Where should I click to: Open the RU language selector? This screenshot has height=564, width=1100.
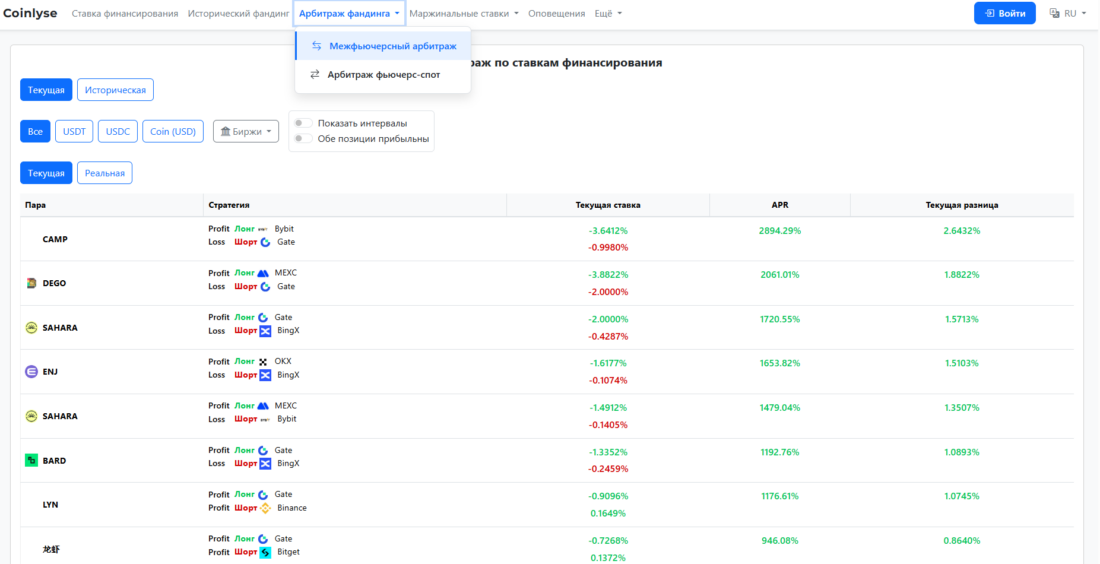tap(1068, 13)
